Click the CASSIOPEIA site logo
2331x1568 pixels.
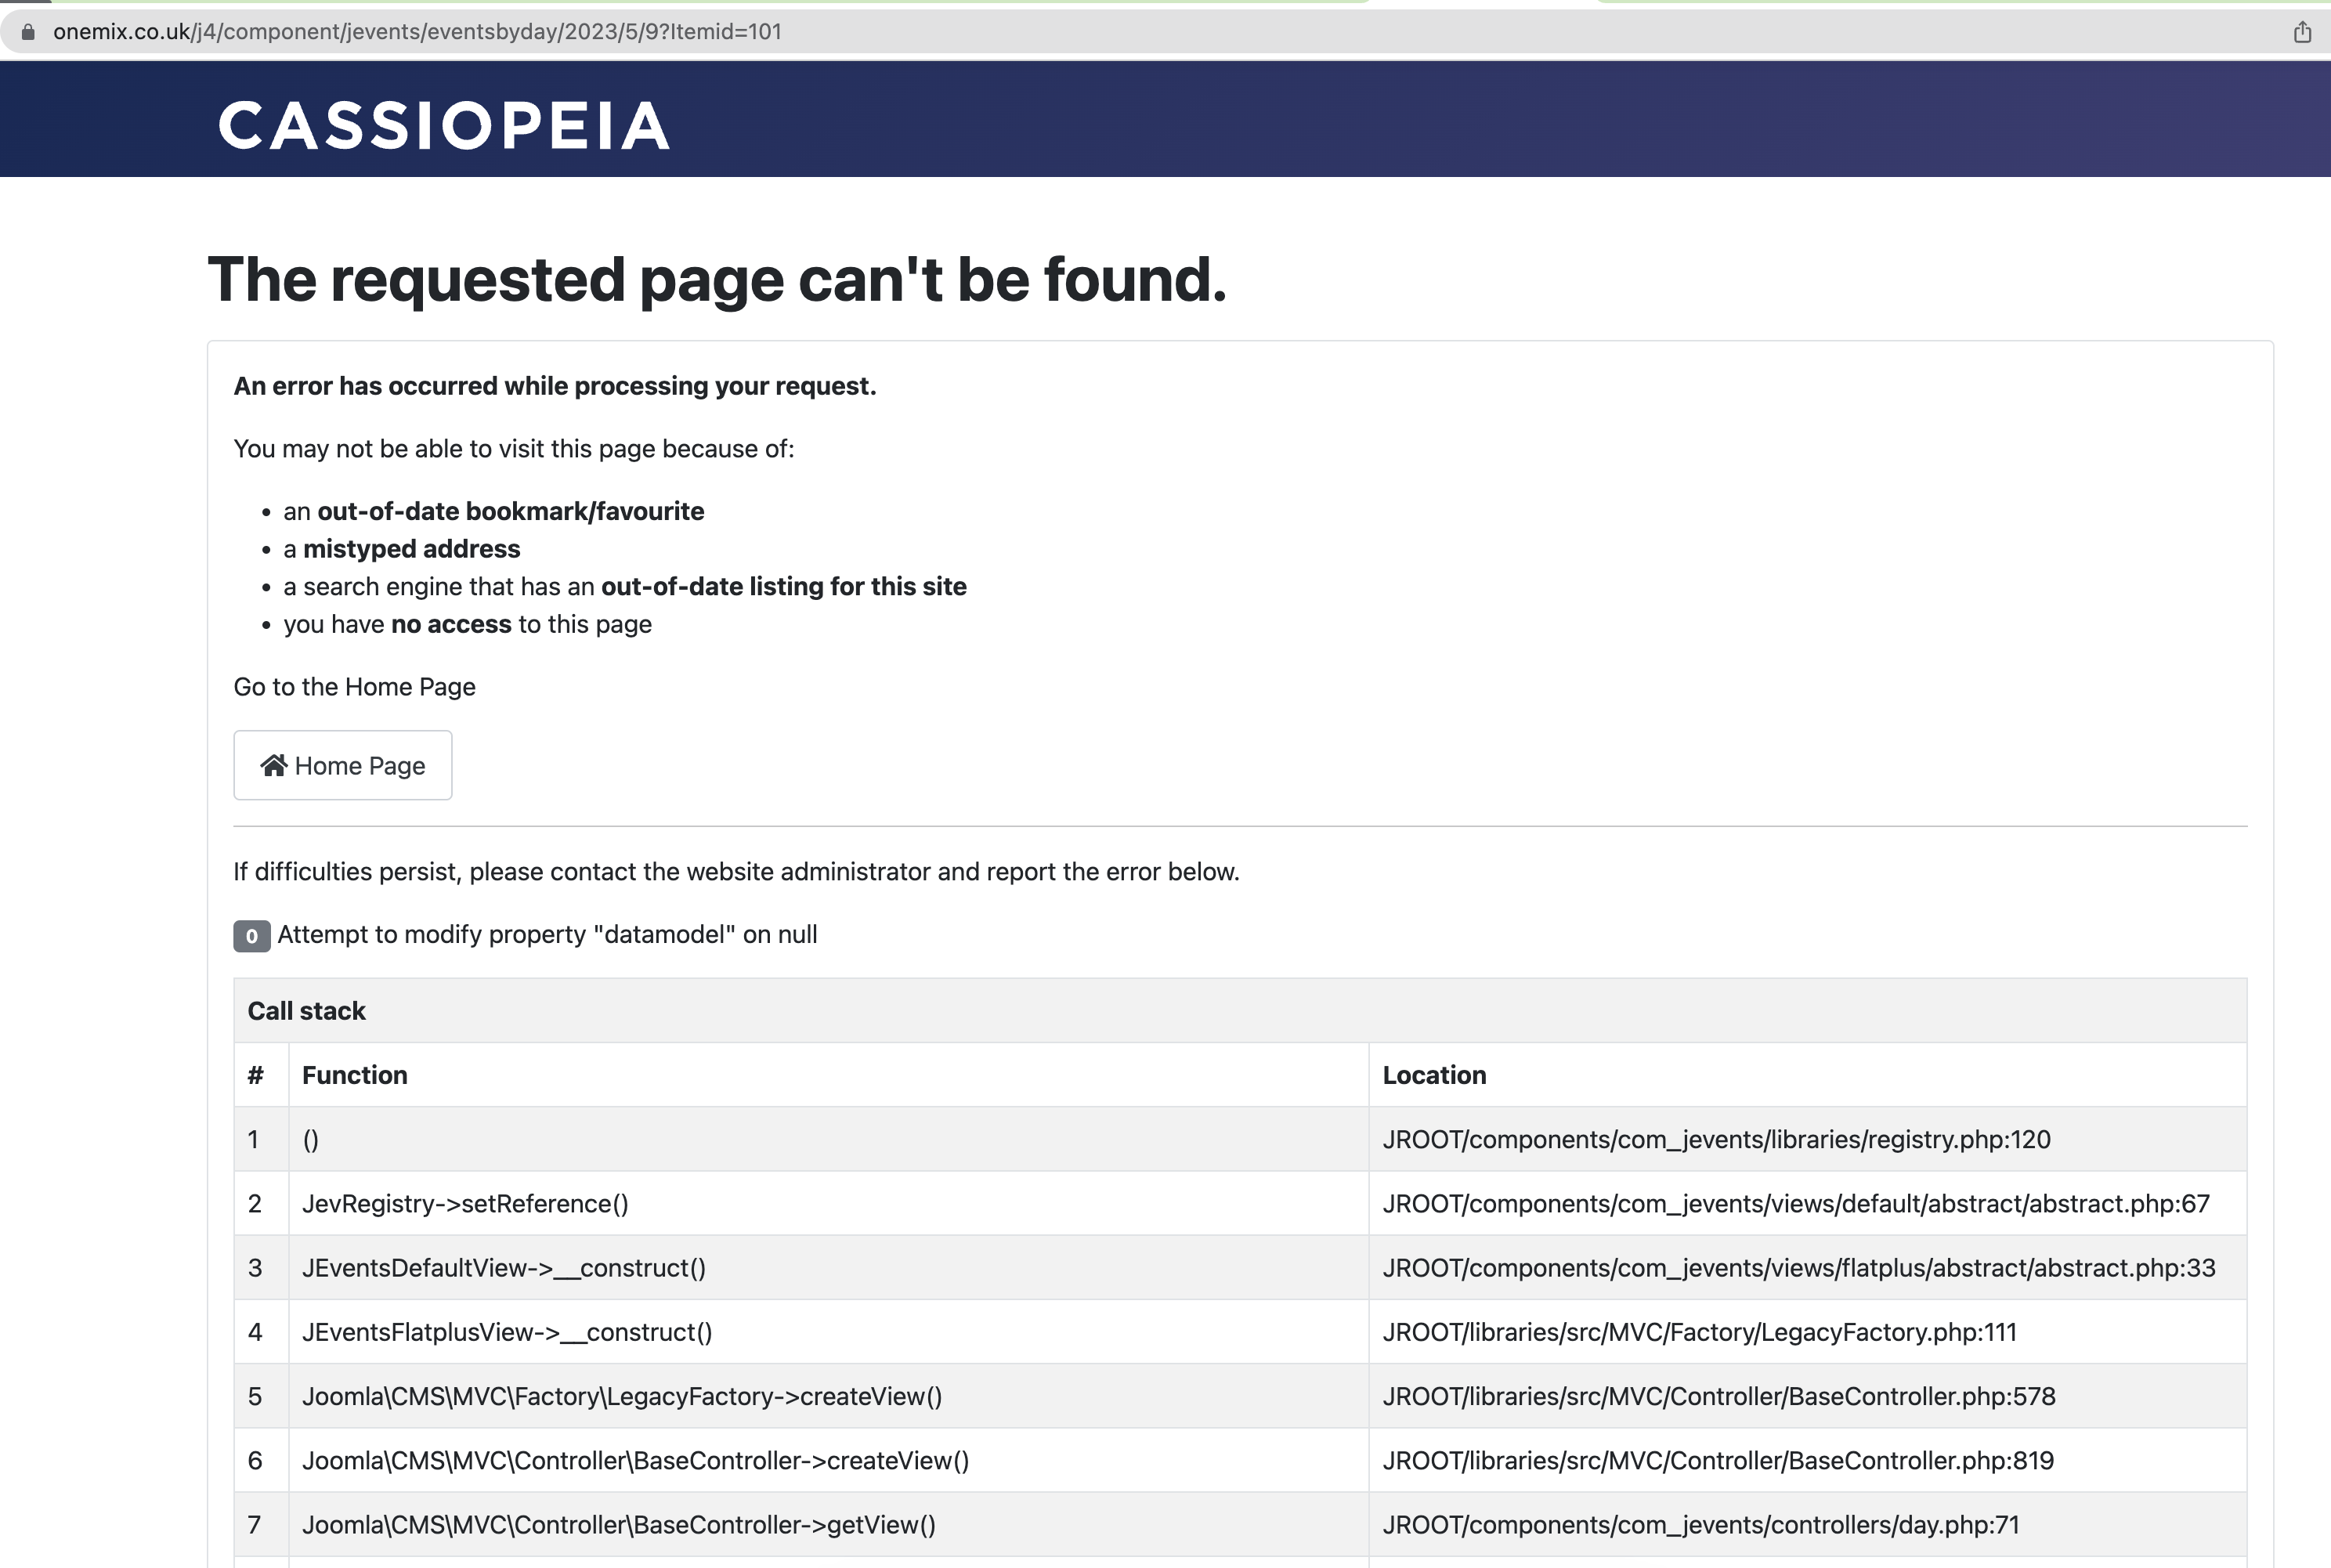tap(444, 126)
